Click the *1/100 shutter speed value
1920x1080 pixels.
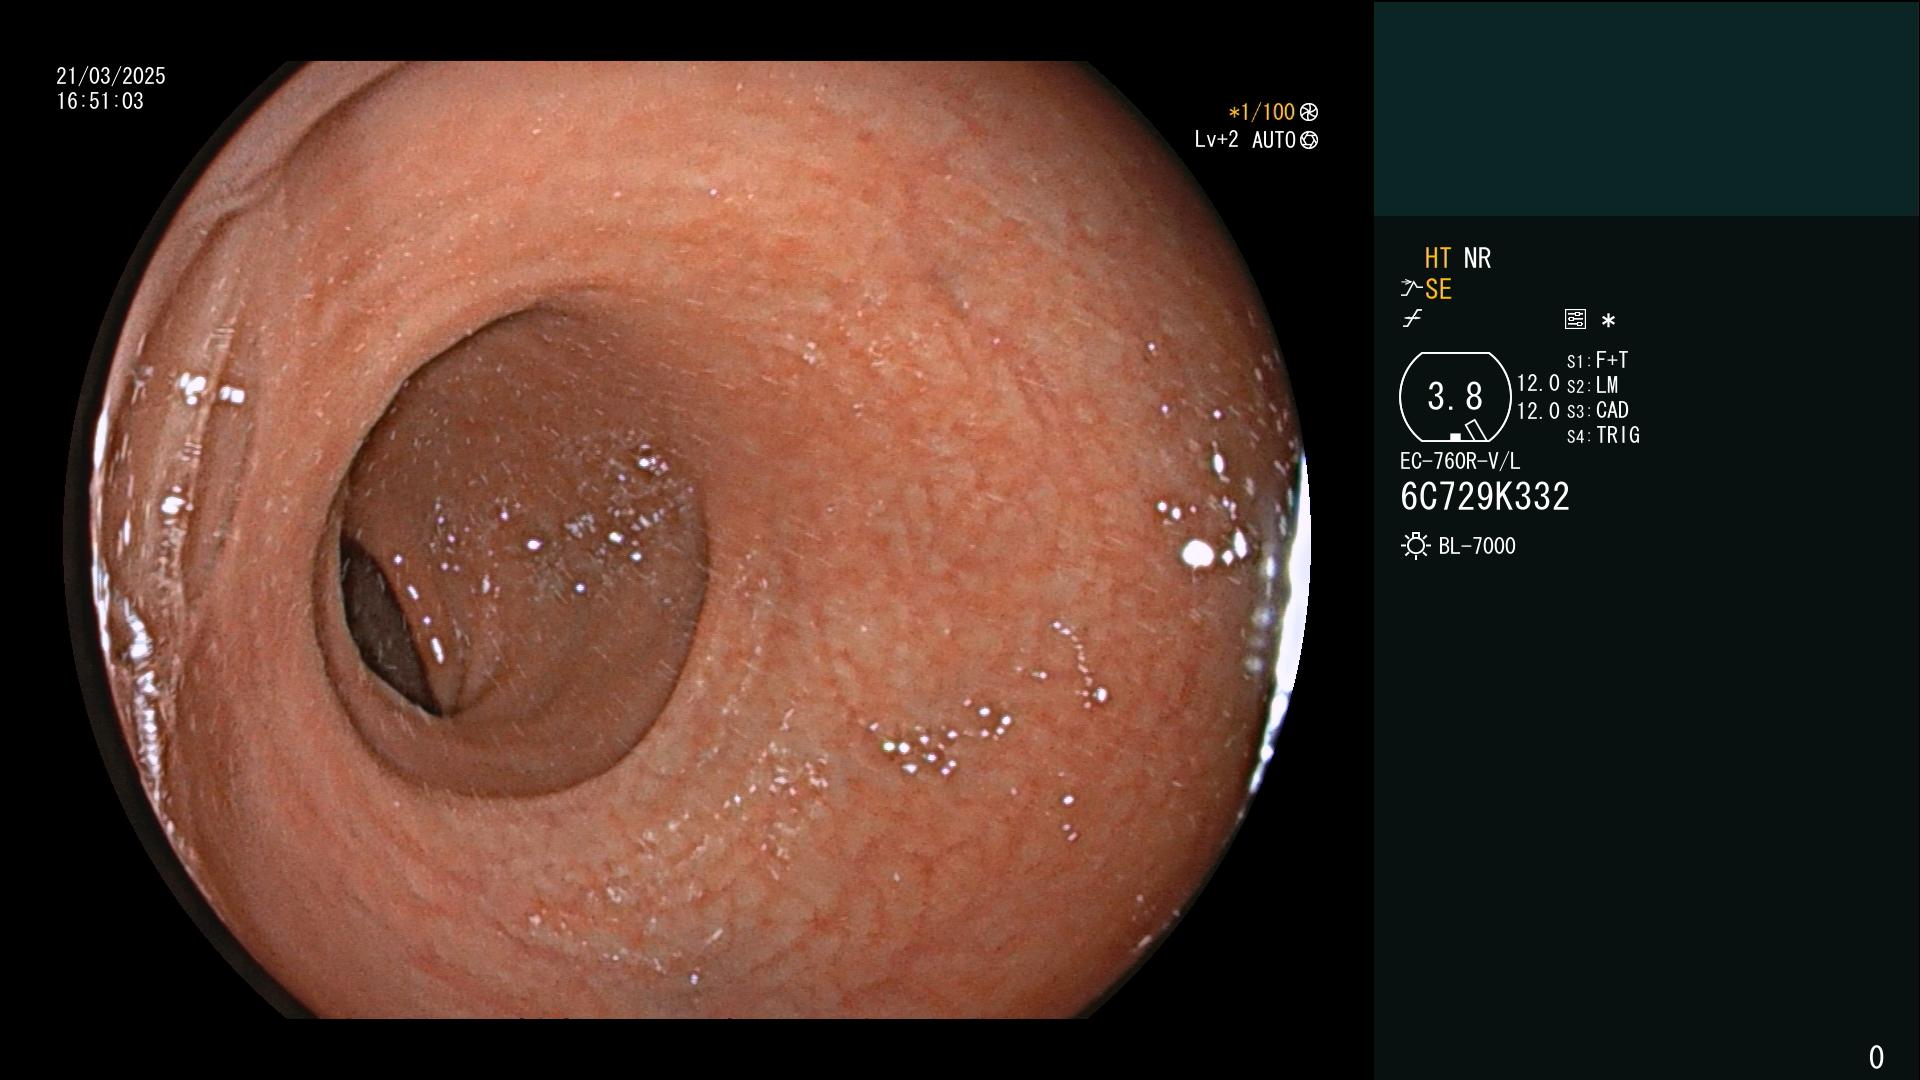pos(1261,112)
